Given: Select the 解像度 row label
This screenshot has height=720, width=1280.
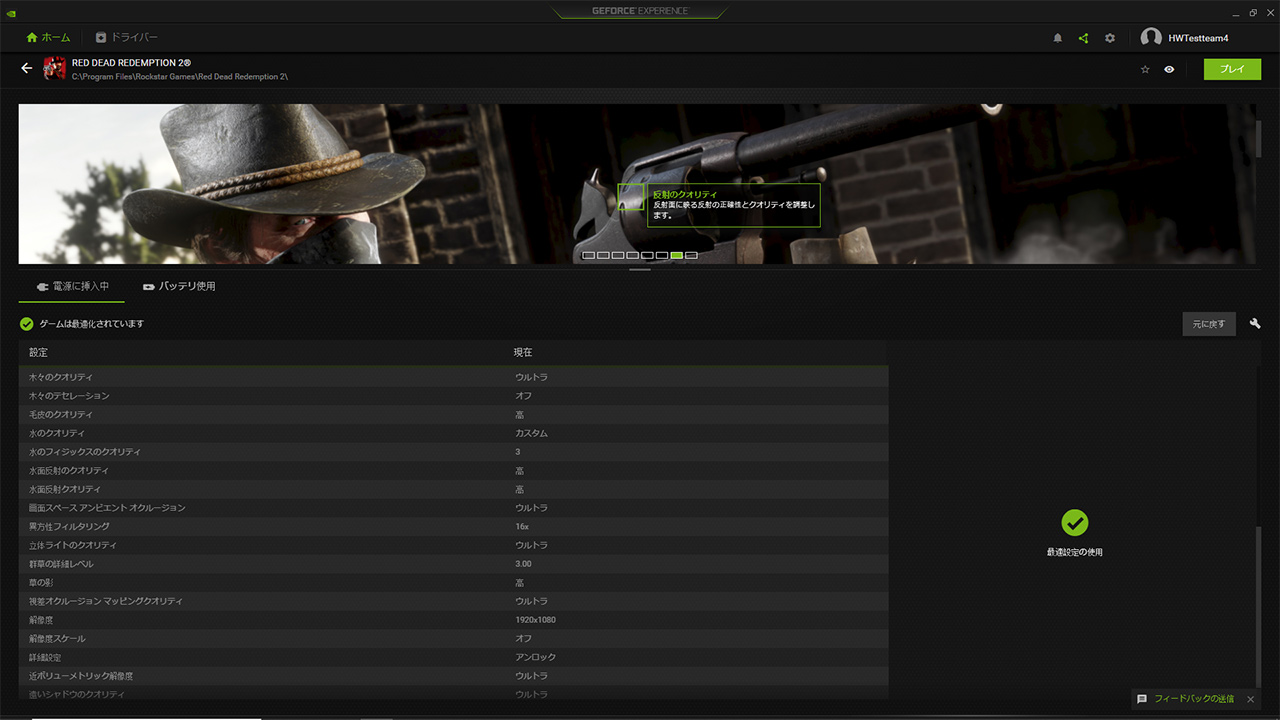Looking at the screenshot, I should 43,620.
